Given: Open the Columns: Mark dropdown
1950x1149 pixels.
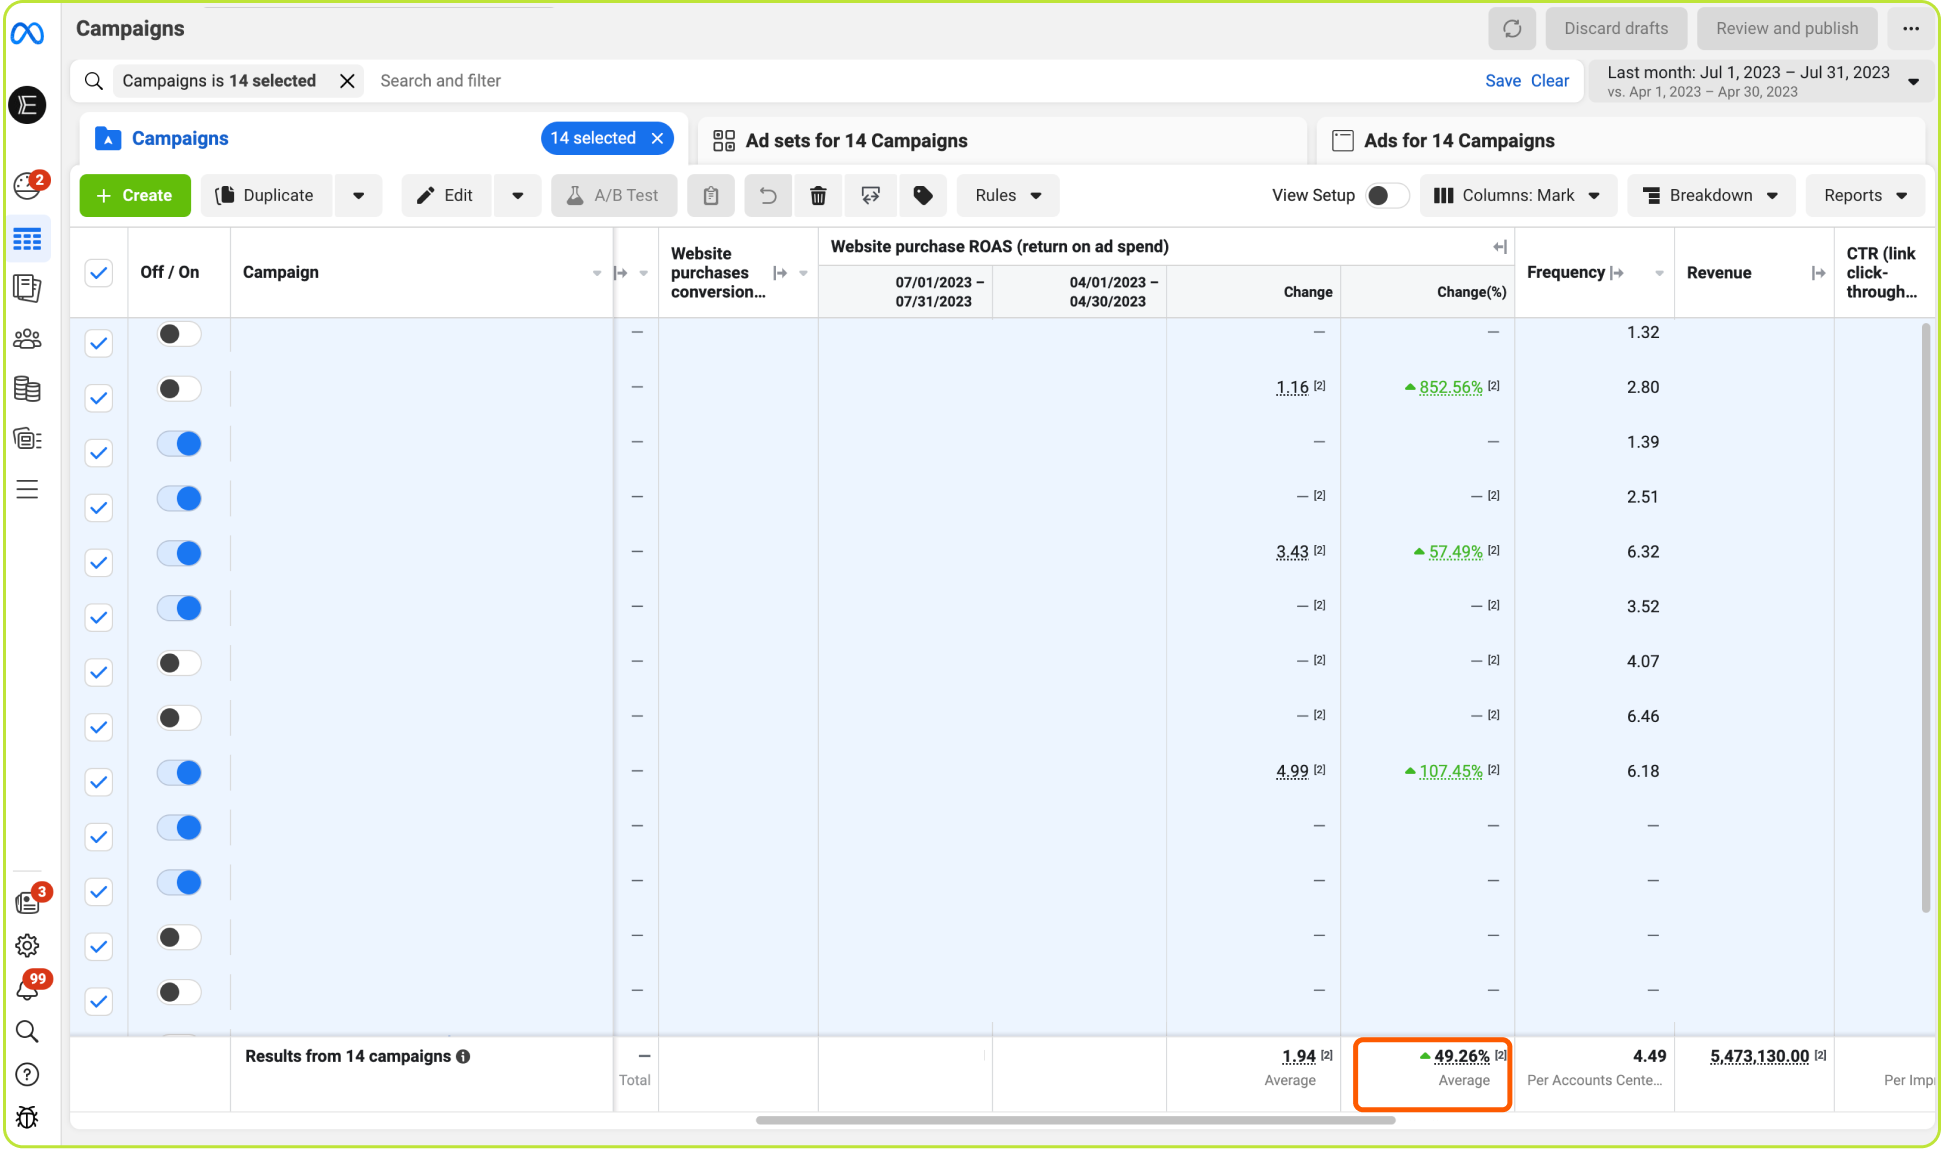Looking at the screenshot, I should tap(1516, 195).
